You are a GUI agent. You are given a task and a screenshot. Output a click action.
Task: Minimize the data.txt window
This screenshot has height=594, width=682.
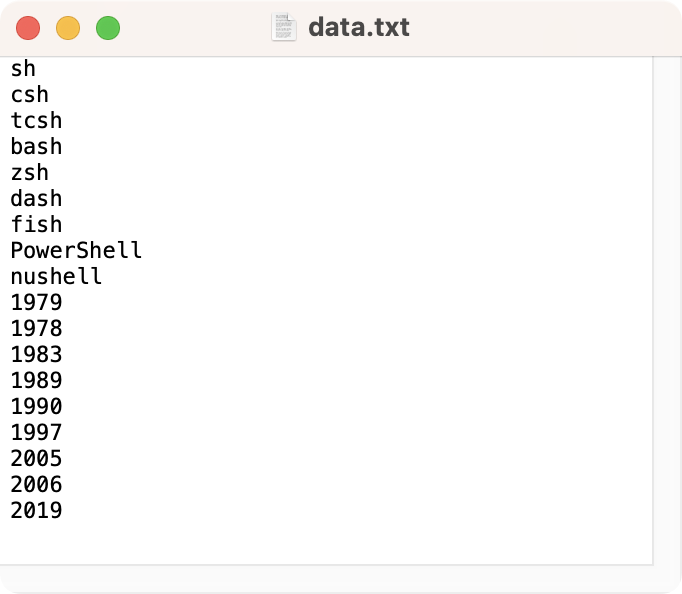coord(68,28)
